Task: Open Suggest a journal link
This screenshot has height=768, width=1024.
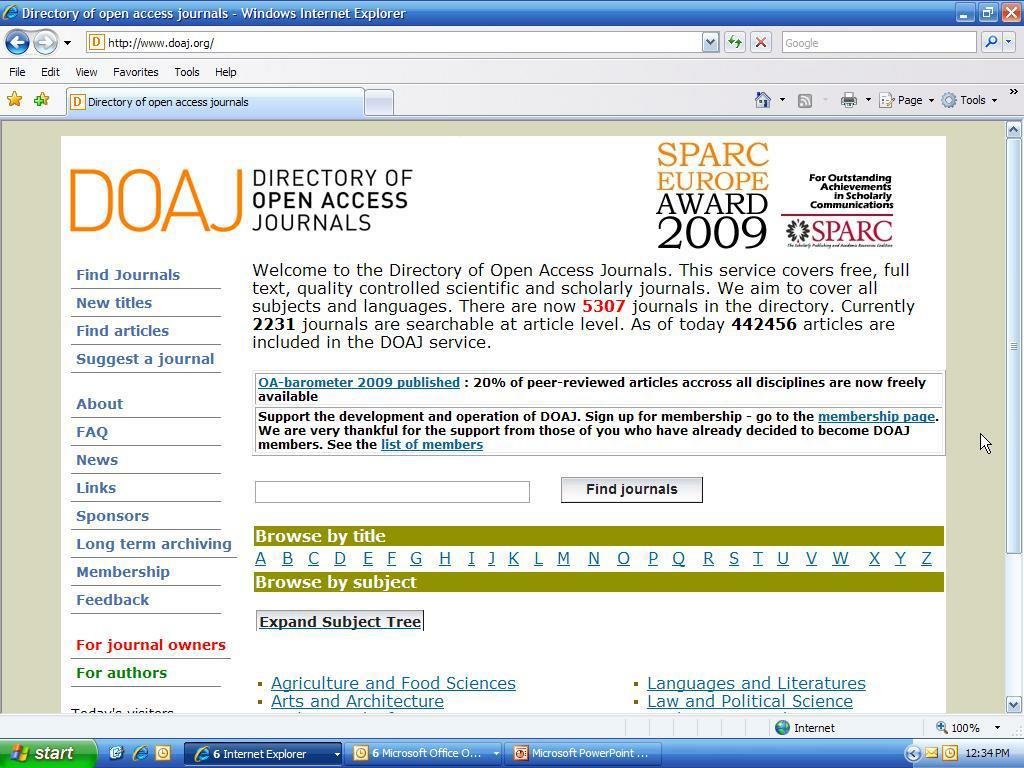Action: [145, 359]
